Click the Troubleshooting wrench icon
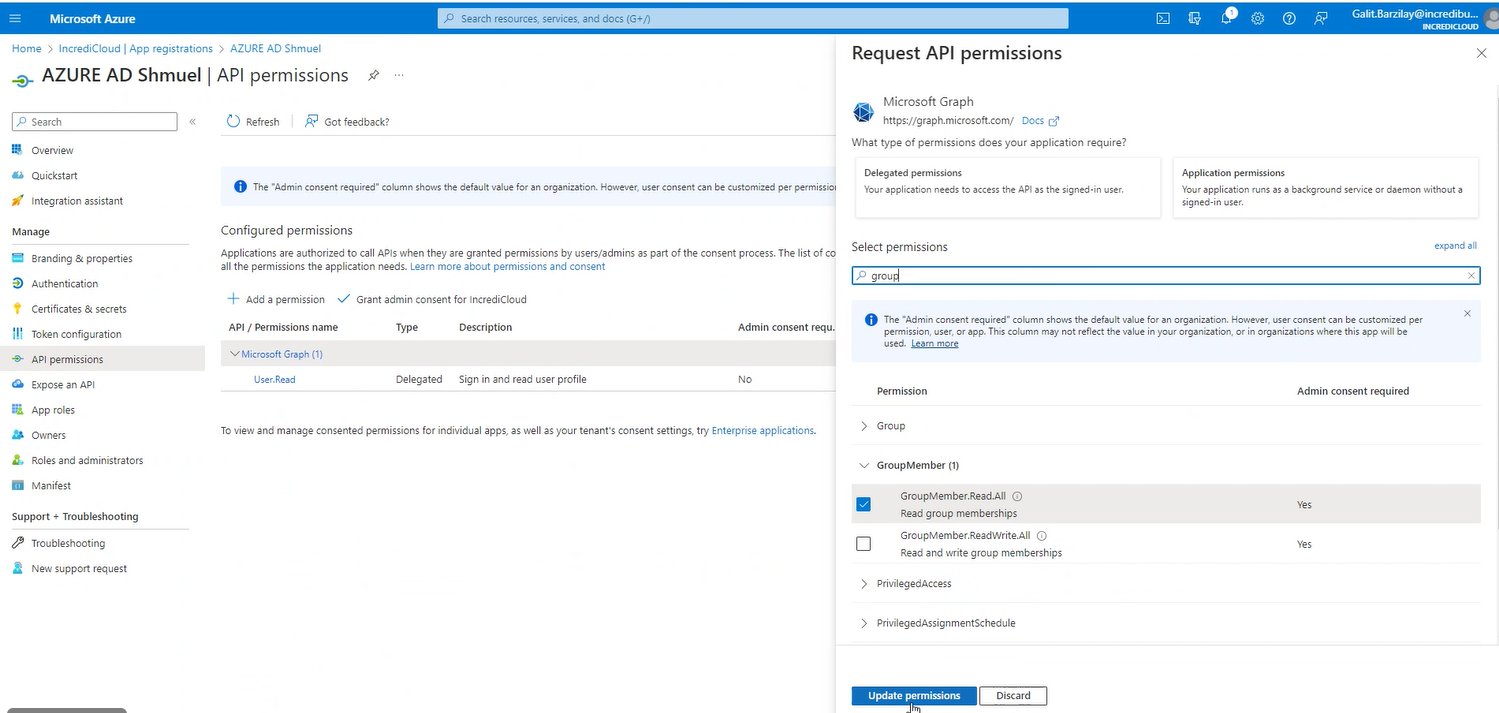The height and width of the screenshot is (713, 1499). point(18,543)
